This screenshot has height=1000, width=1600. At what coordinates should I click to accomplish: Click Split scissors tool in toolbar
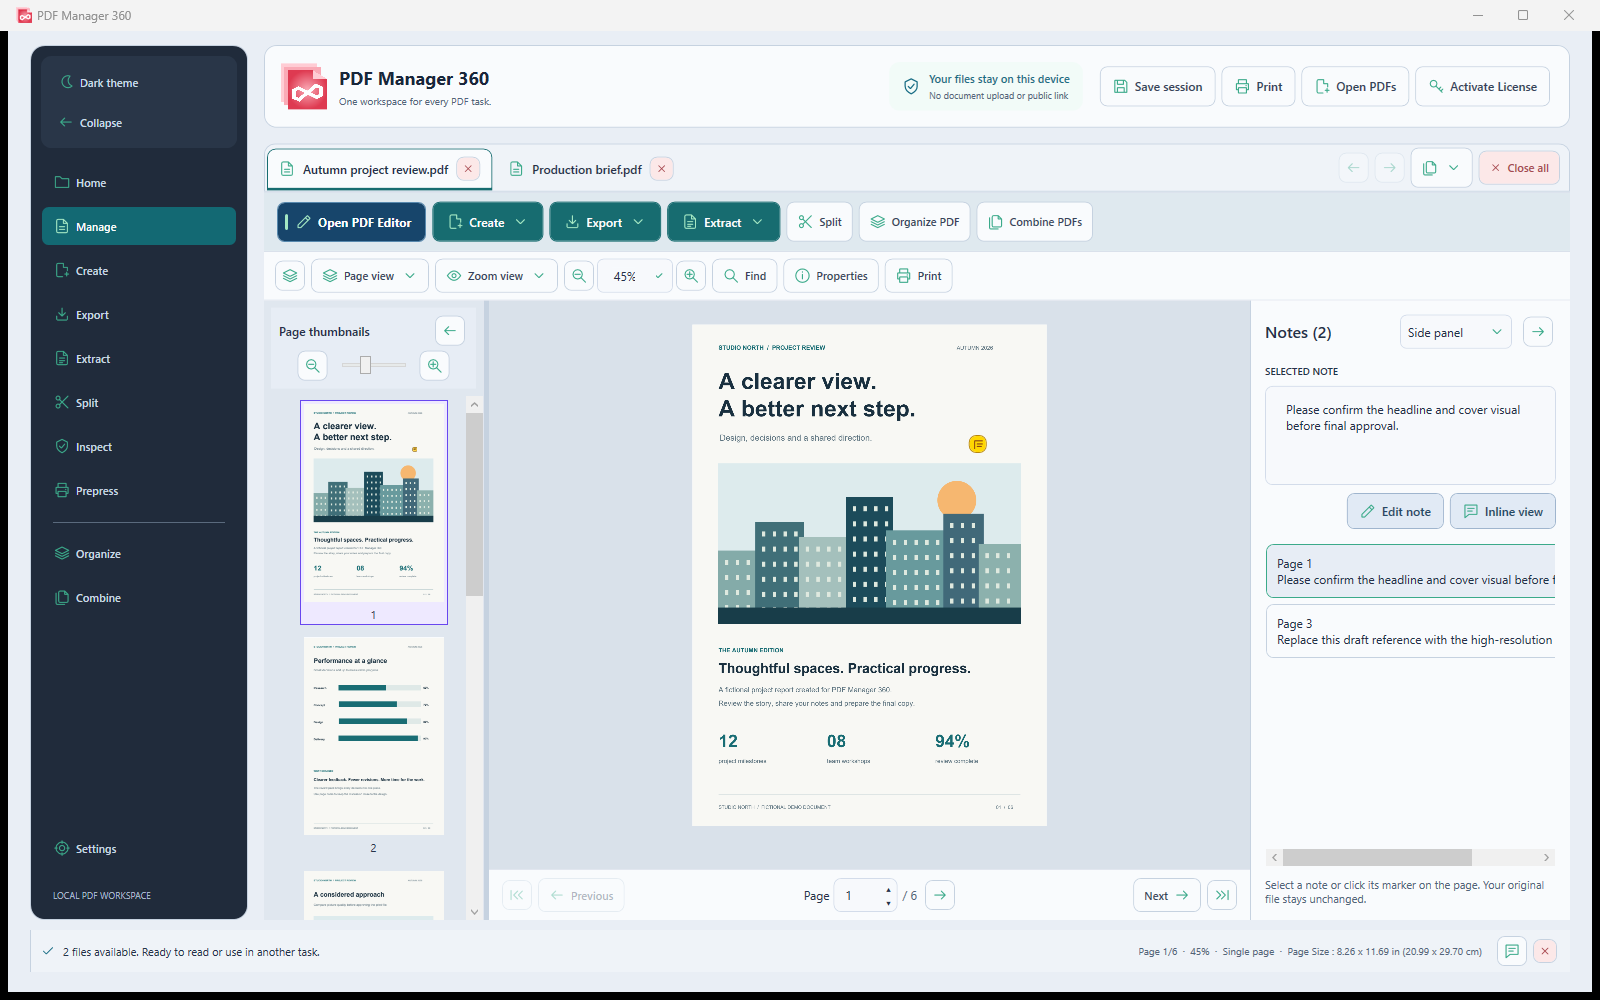click(820, 222)
